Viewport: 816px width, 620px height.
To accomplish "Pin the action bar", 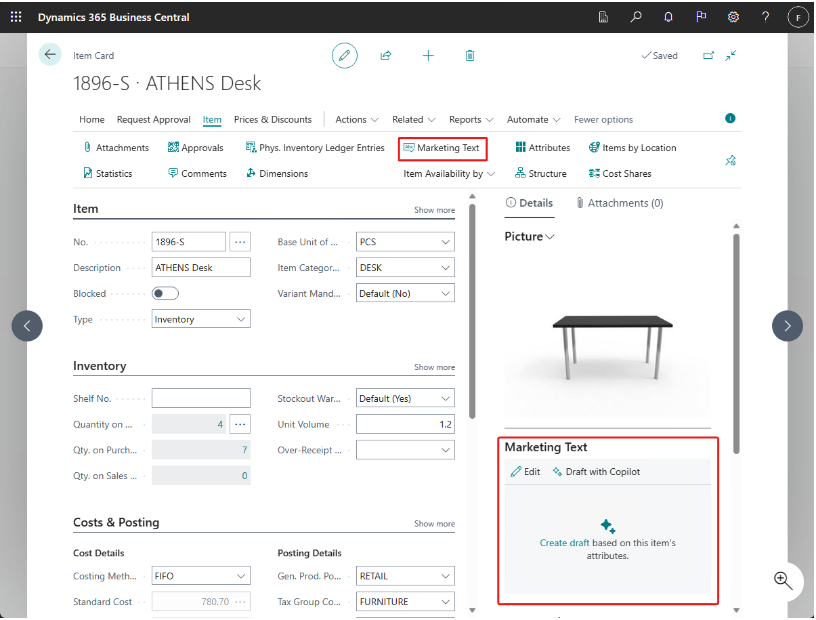I will click(731, 160).
